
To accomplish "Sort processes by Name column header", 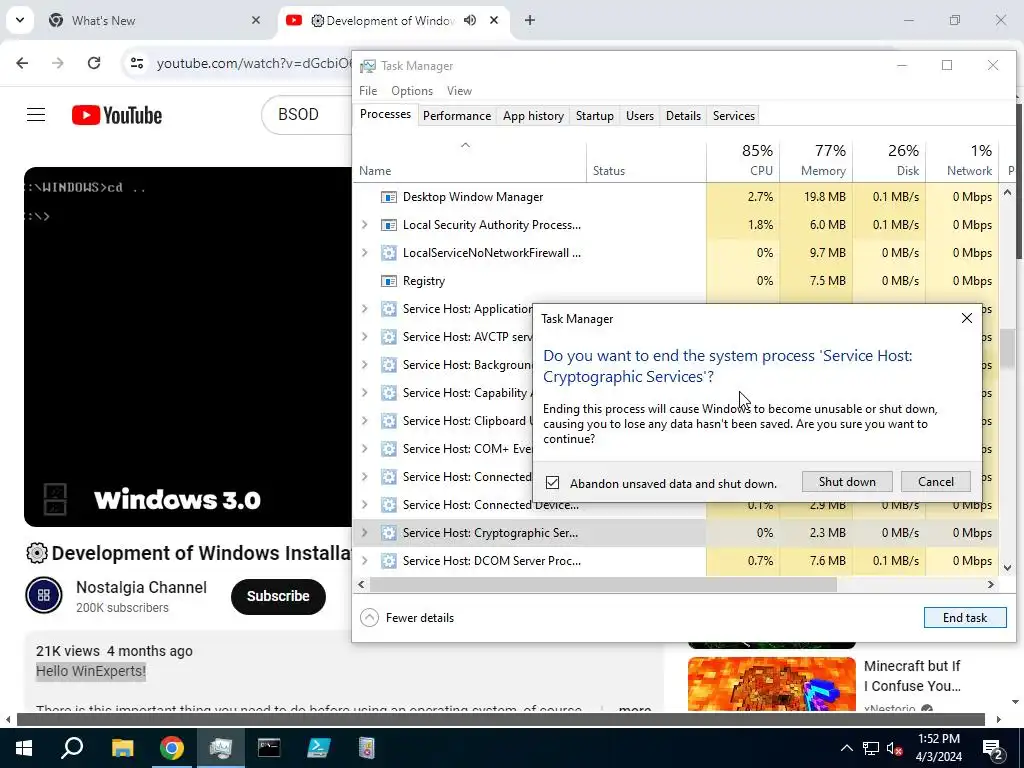I will [x=470, y=160].
